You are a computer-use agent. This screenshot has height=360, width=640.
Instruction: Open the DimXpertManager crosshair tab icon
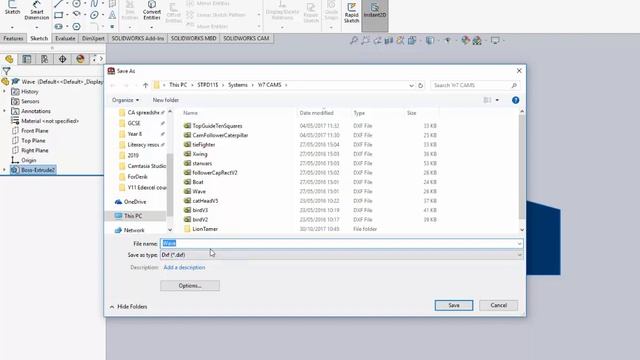(x=62, y=59)
